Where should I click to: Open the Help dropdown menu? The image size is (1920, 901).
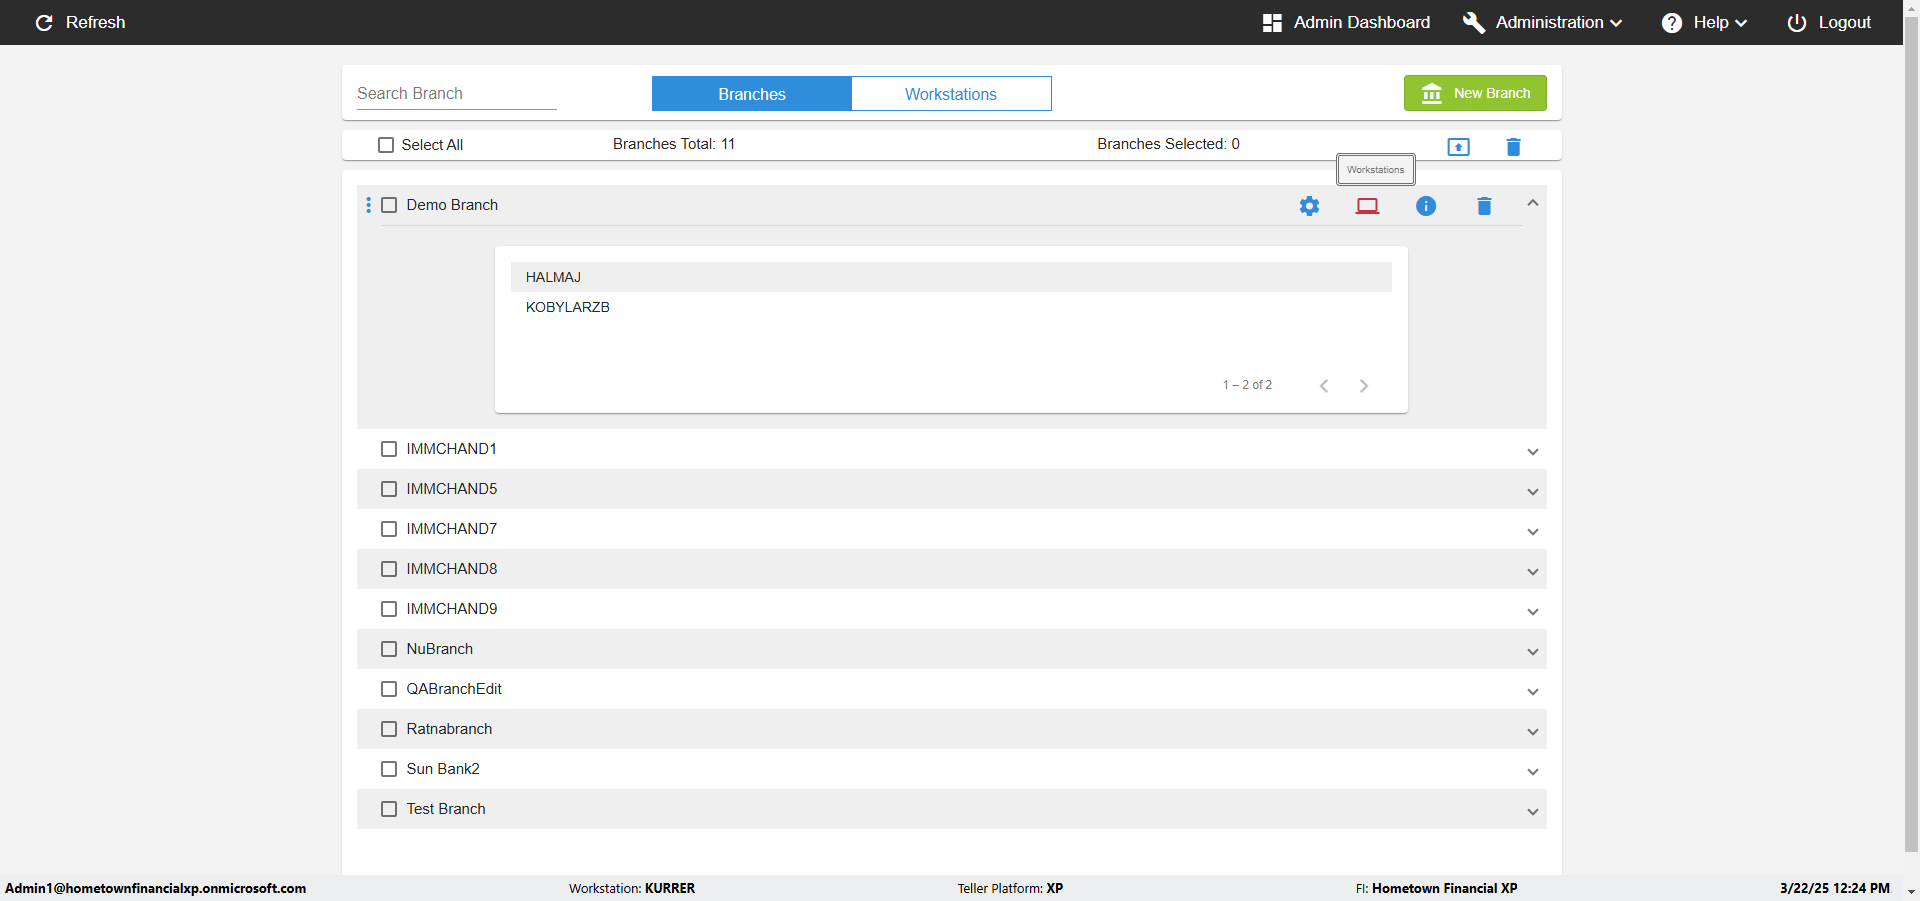1720,22
